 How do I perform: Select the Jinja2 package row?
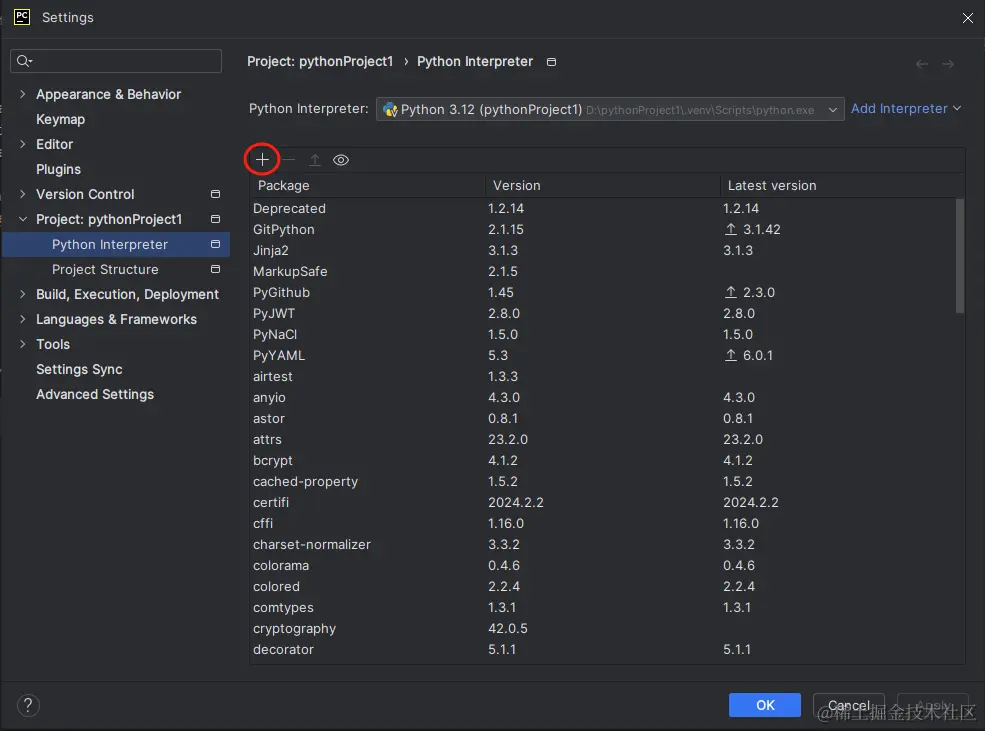(x=602, y=251)
